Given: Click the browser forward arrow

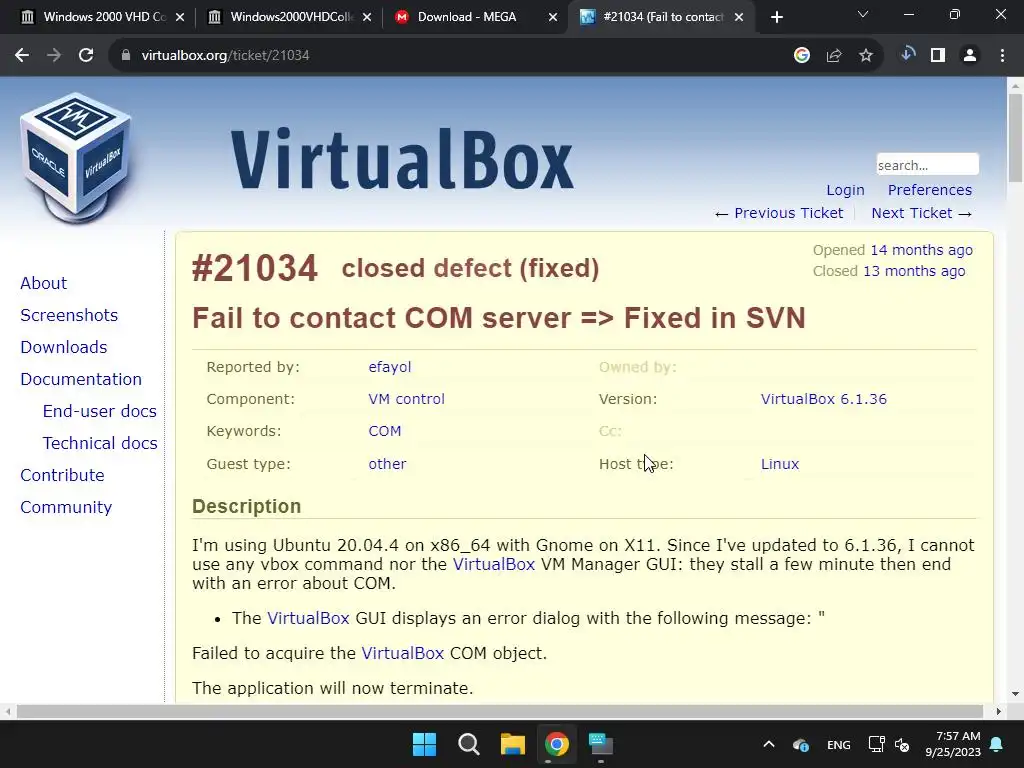Looking at the screenshot, I should (54, 56).
